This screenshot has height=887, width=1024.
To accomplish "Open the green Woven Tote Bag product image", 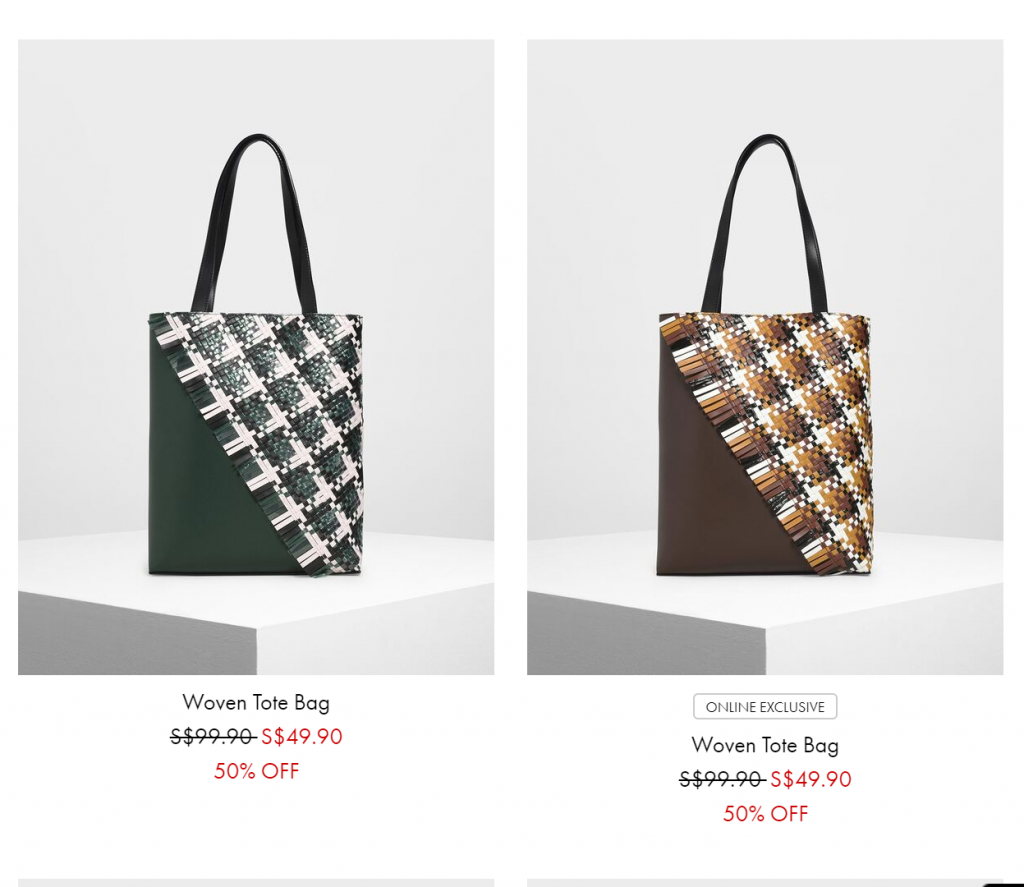I will (x=256, y=357).
